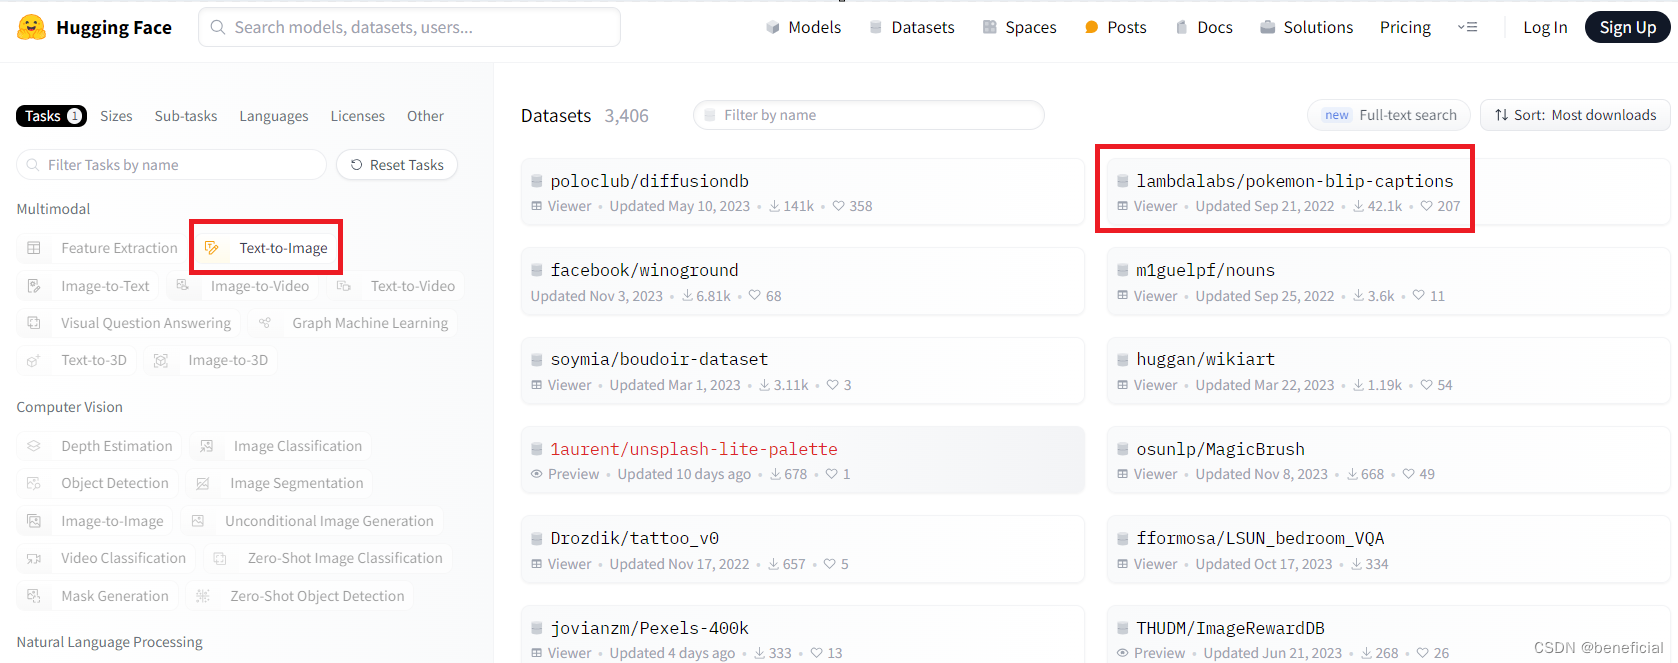1678x663 pixels.
Task: Click the new Full-text search button
Action: (x=1388, y=115)
